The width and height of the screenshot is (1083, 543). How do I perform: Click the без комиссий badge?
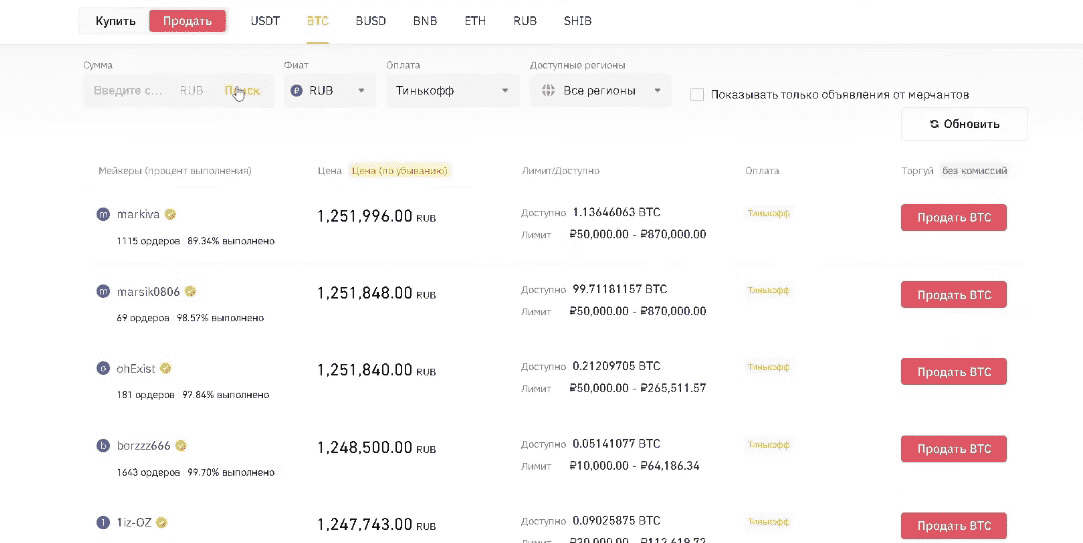(x=974, y=171)
